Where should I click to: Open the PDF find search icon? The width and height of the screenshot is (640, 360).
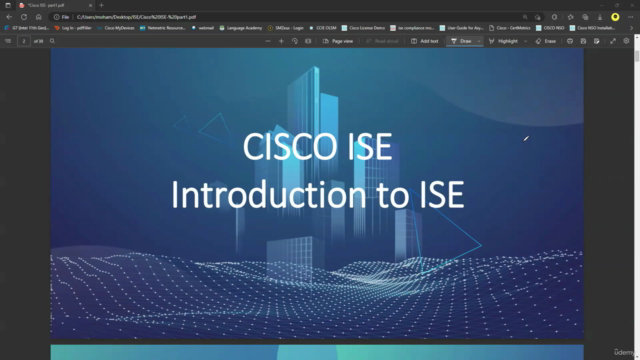[x=52, y=41]
